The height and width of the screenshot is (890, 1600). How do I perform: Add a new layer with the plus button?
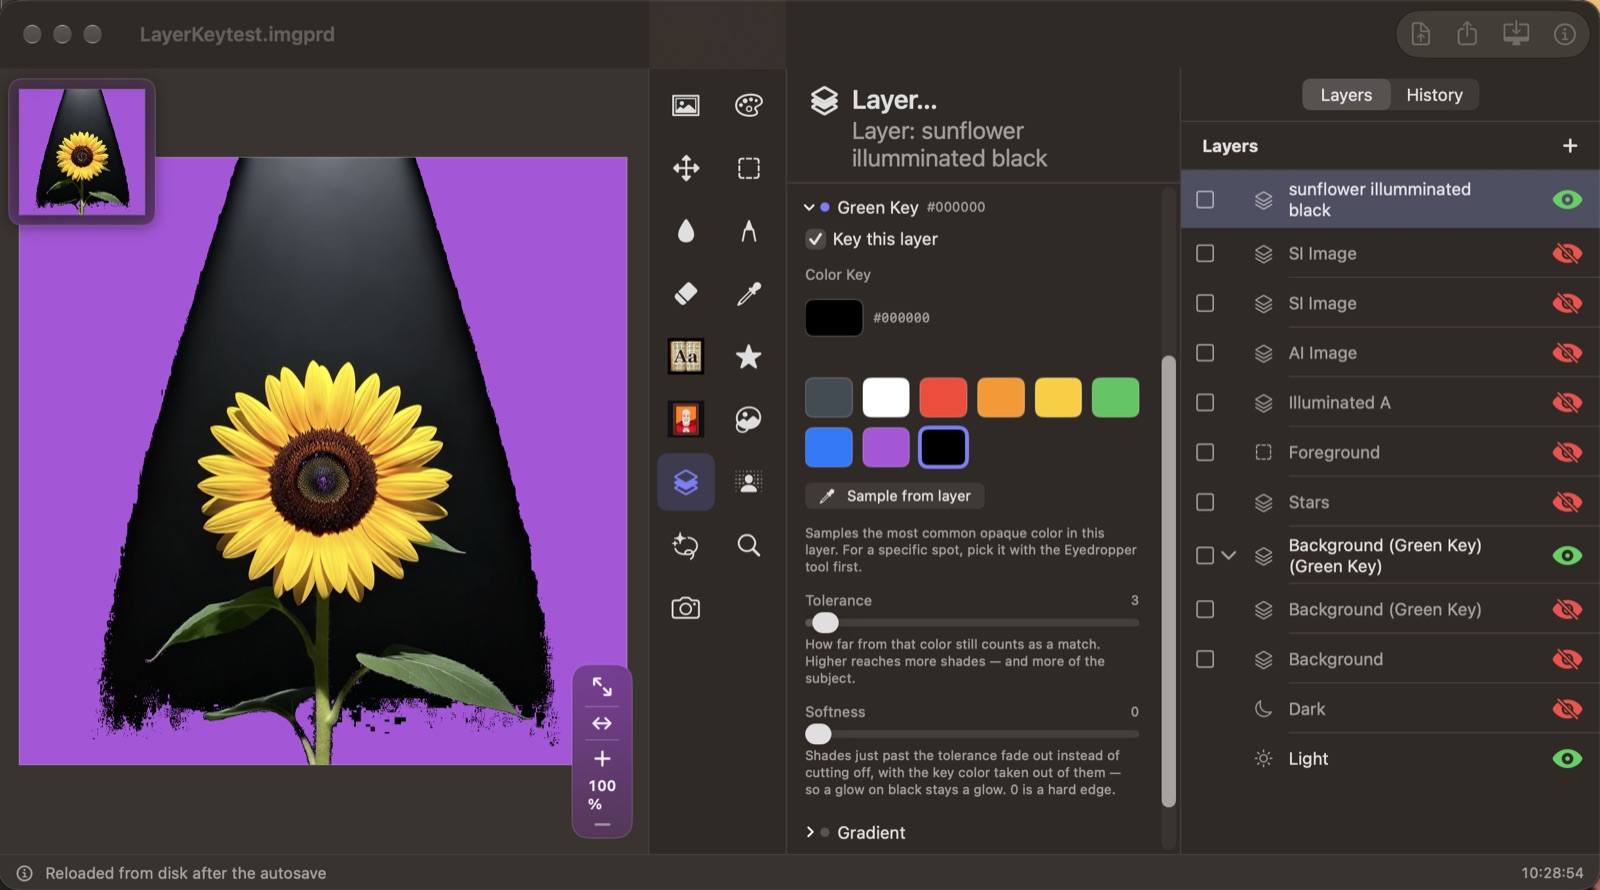(x=1570, y=146)
